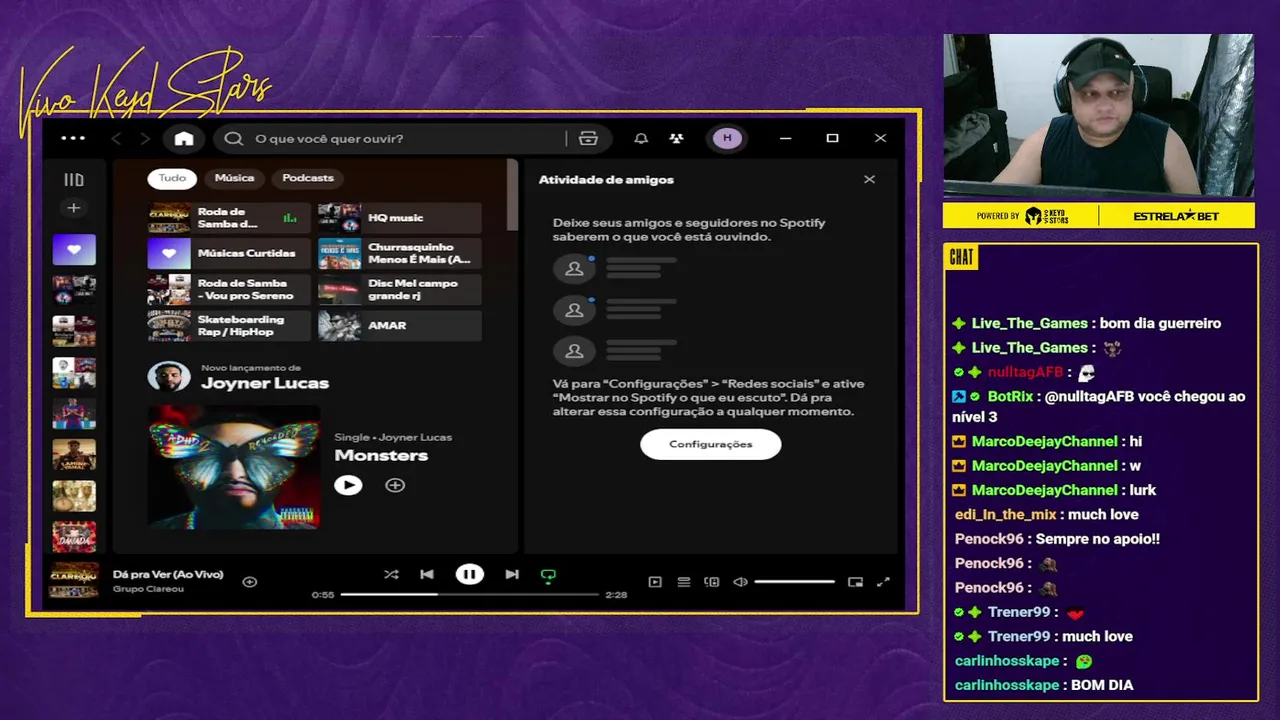The height and width of the screenshot is (720, 1280).
Task: Go back with the left arrow
Action: pos(116,138)
